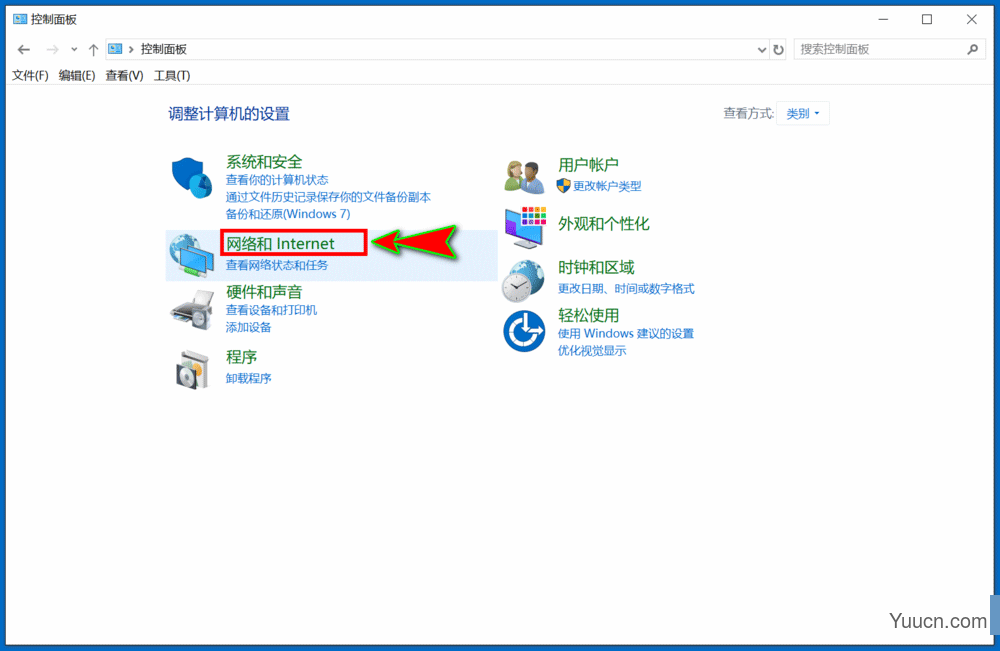
Task: Click the Appearance and Personalization monitor icon
Action: tap(525, 227)
